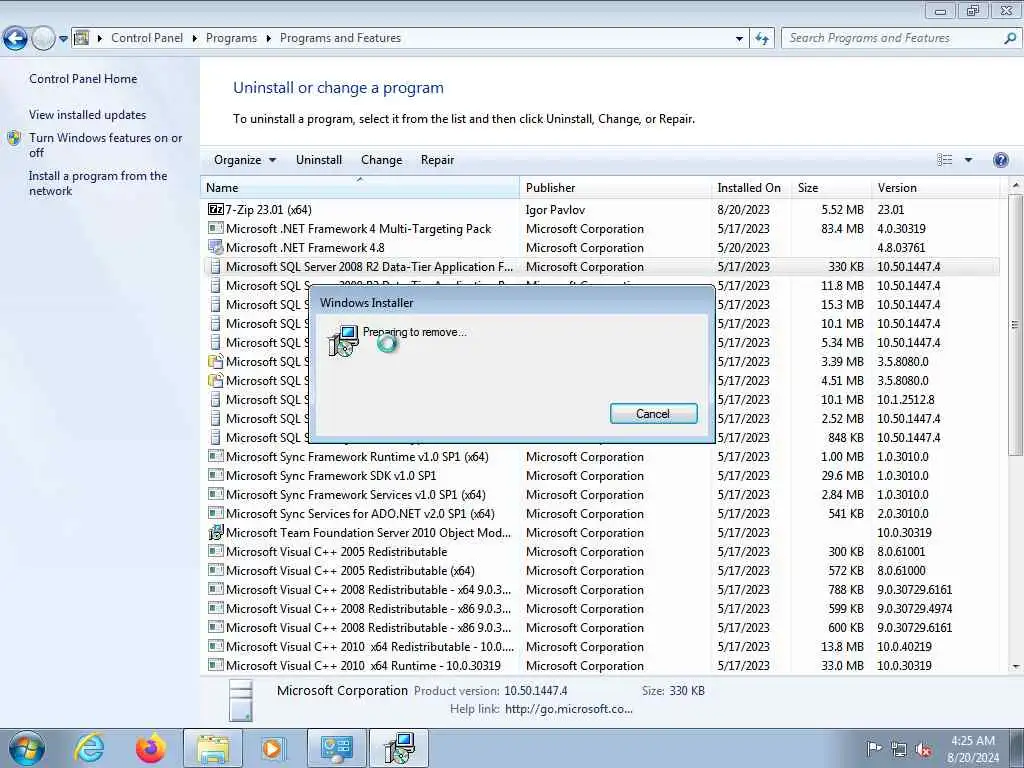1024x768 pixels.
Task: Open Windows Media Player from taskbar
Action: click(x=274, y=748)
